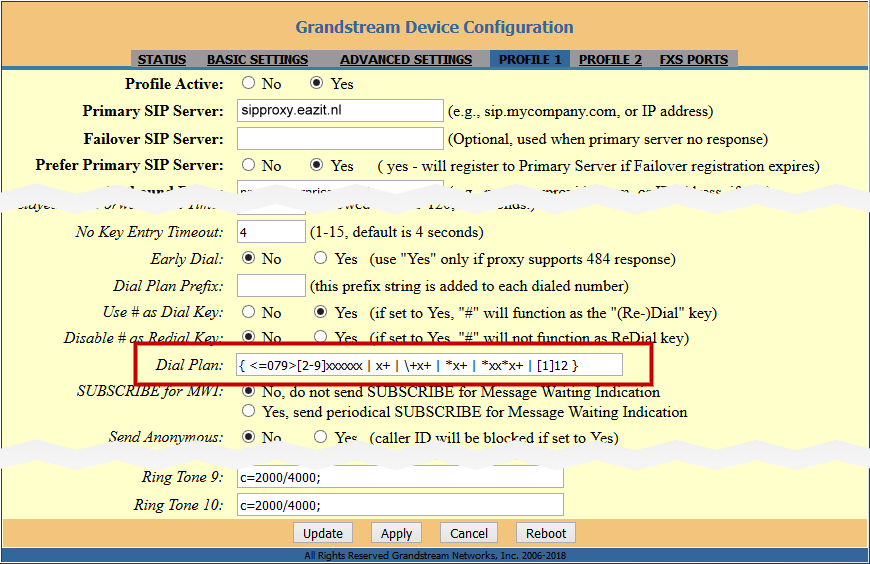Choose Yes, send periodical SUBSCRIBE option
This screenshot has width=870, height=564.
[249, 411]
